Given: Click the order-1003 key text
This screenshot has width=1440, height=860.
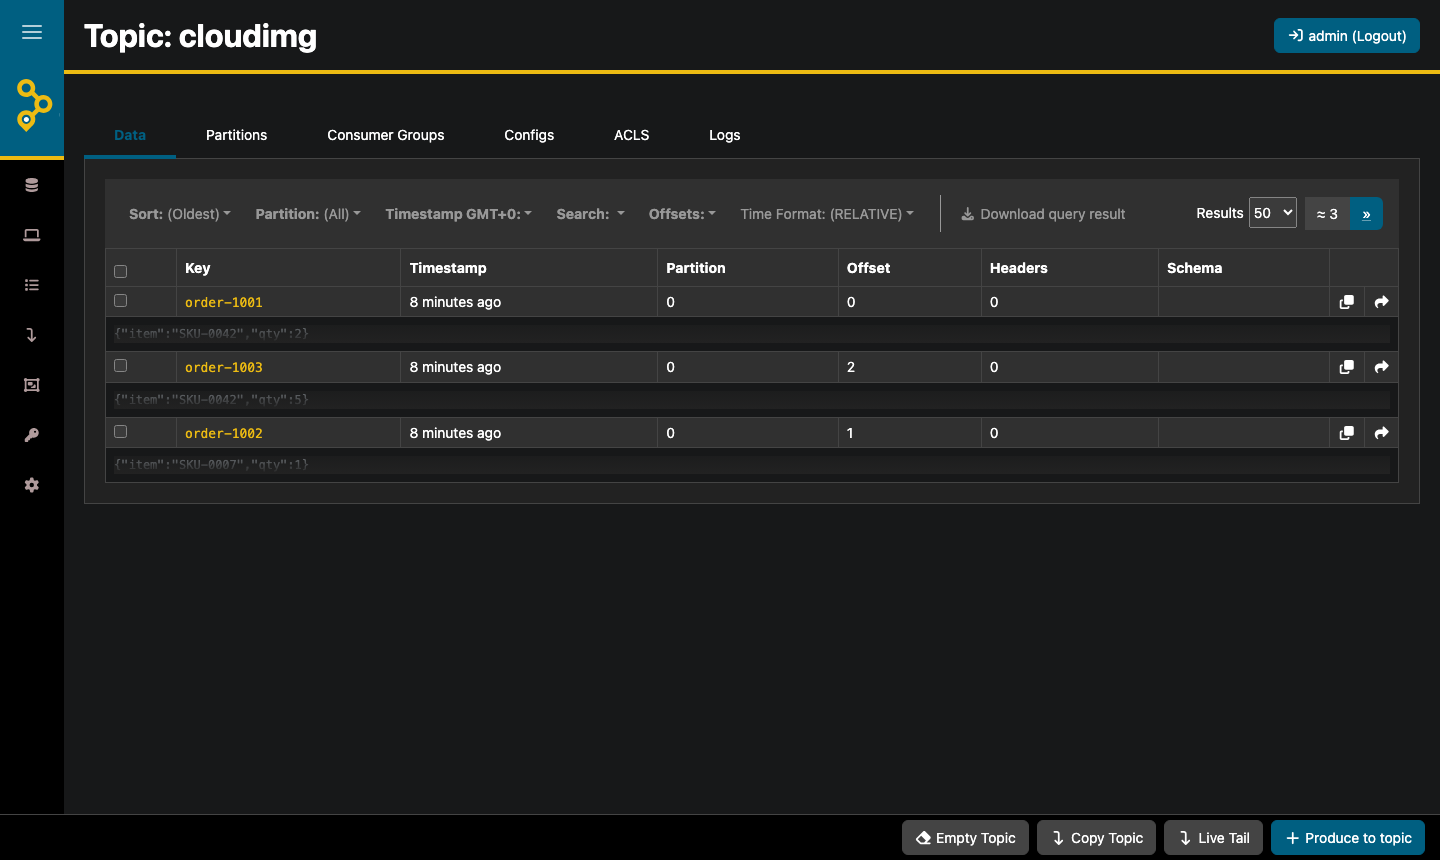Looking at the screenshot, I should (224, 367).
